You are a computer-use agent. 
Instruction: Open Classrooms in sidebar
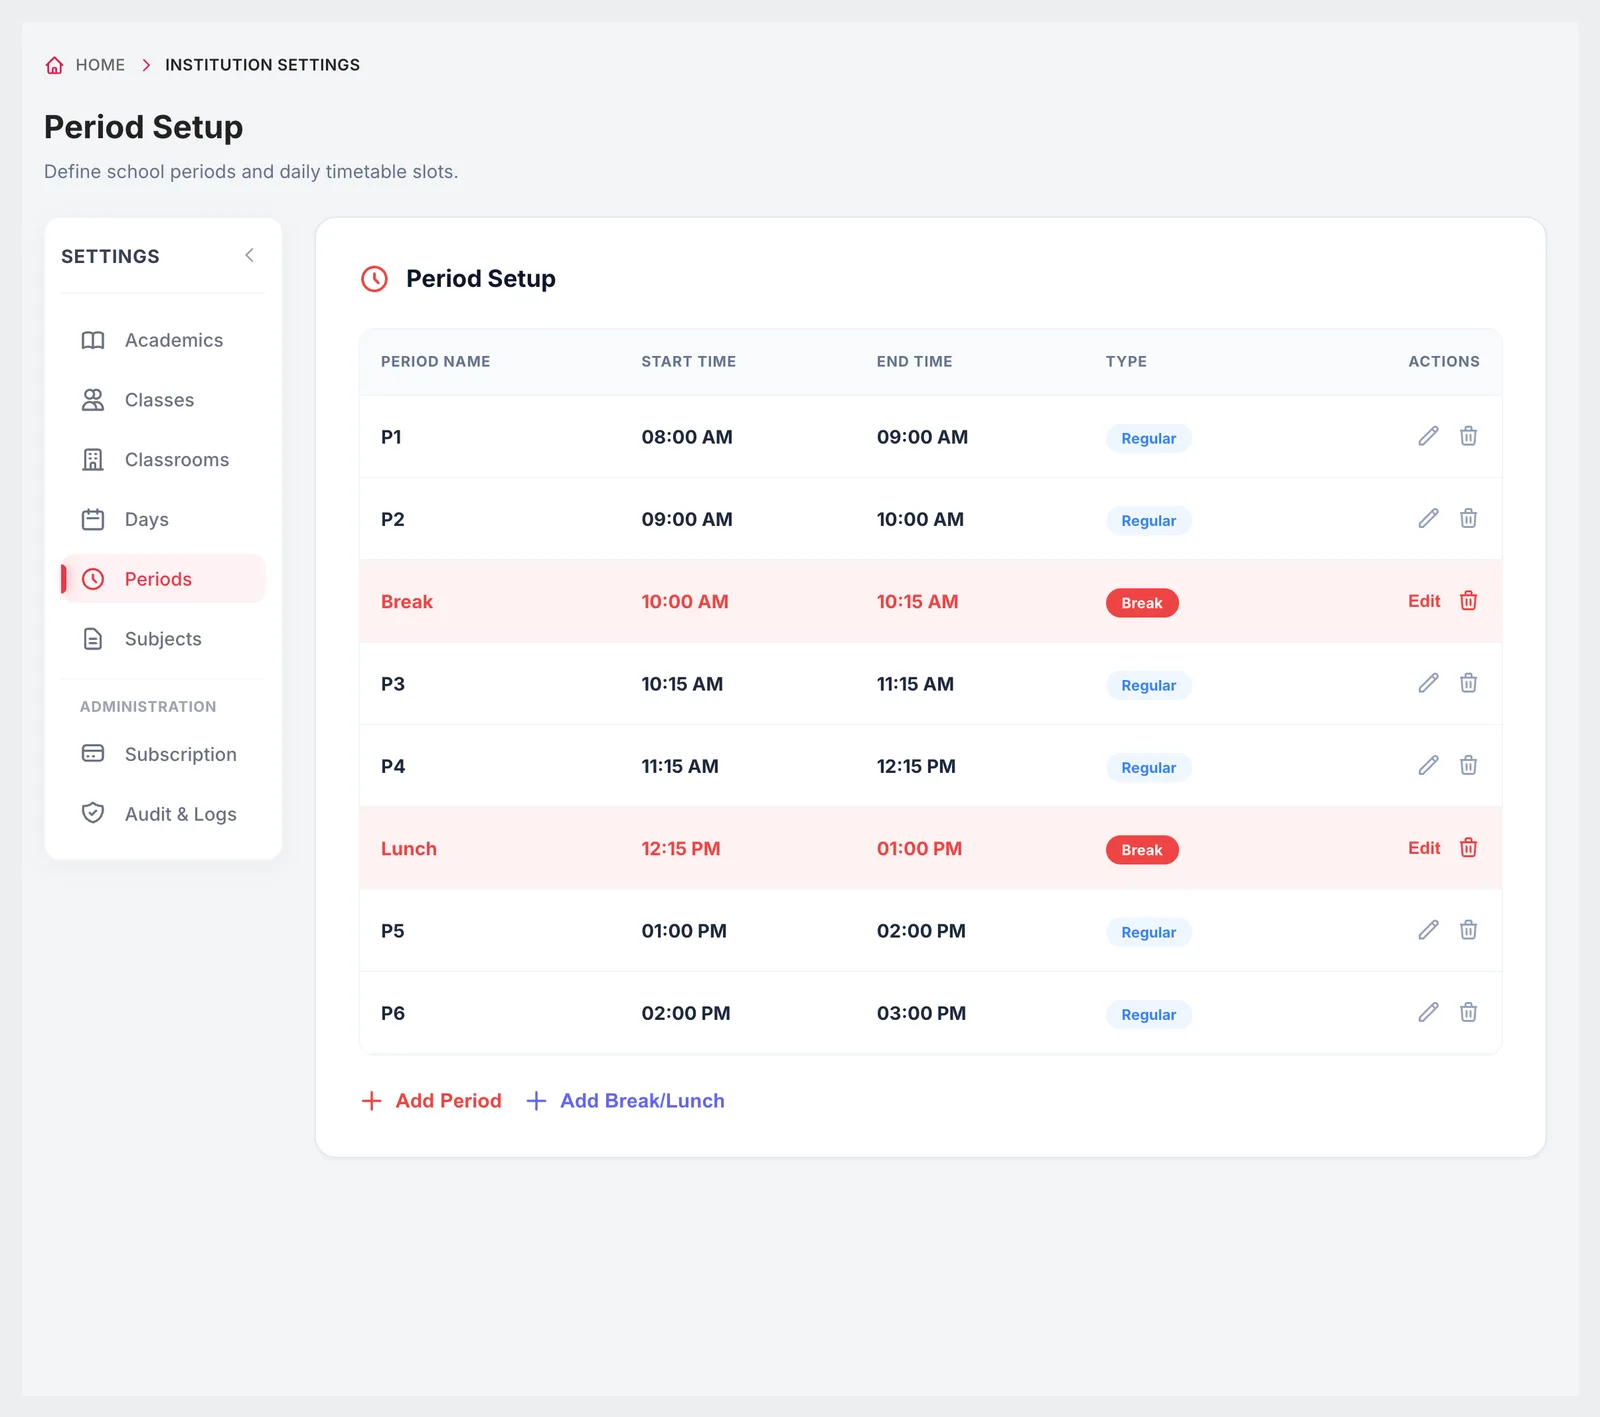coord(163,460)
